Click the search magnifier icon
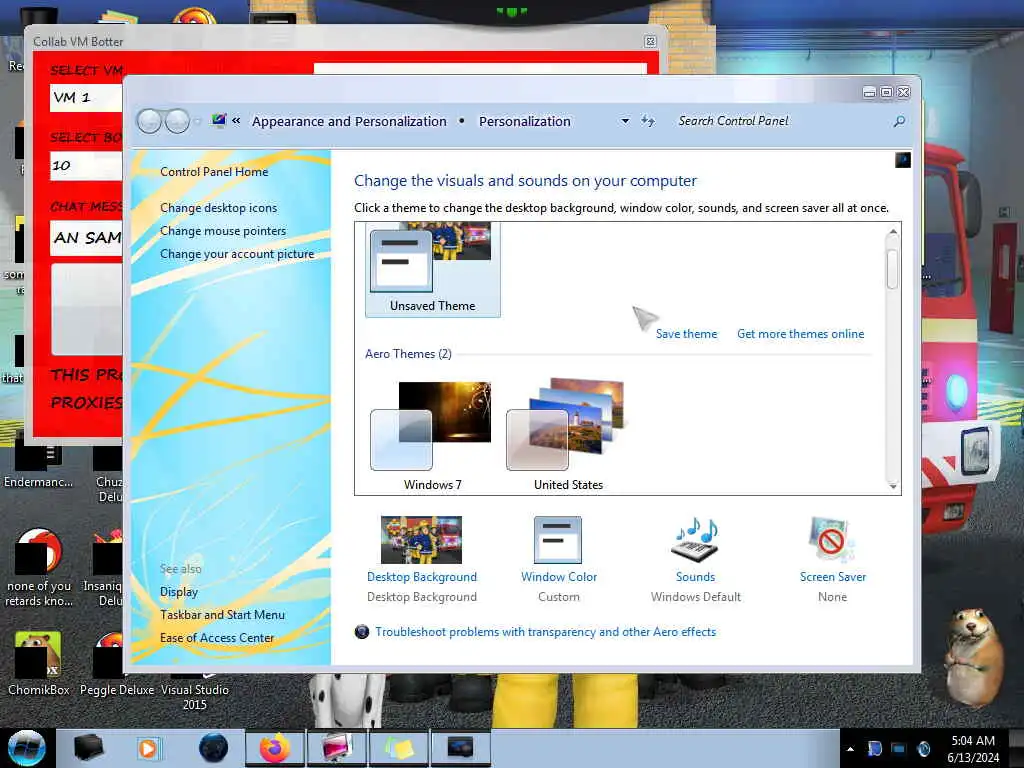1024x768 pixels. coord(899,121)
